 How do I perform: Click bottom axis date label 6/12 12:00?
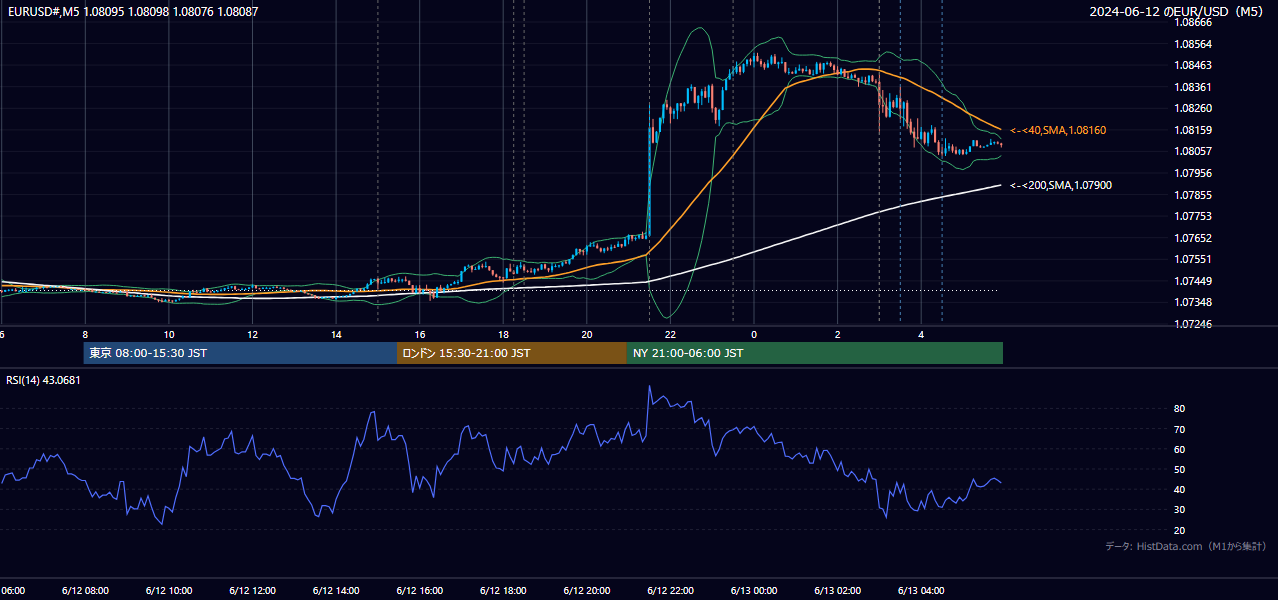coord(252,590)
